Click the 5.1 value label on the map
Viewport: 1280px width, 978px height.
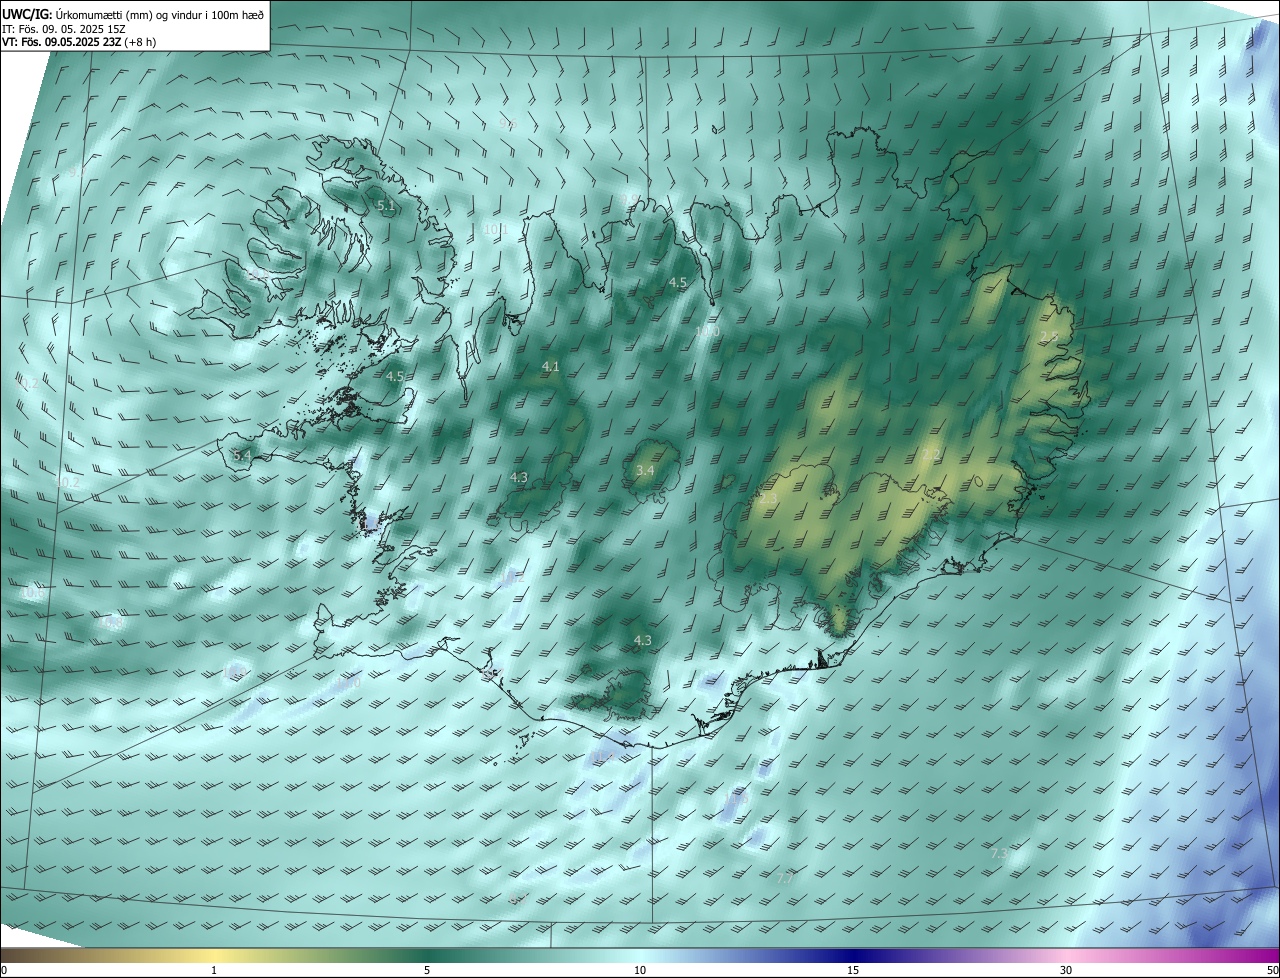[386, 205]
